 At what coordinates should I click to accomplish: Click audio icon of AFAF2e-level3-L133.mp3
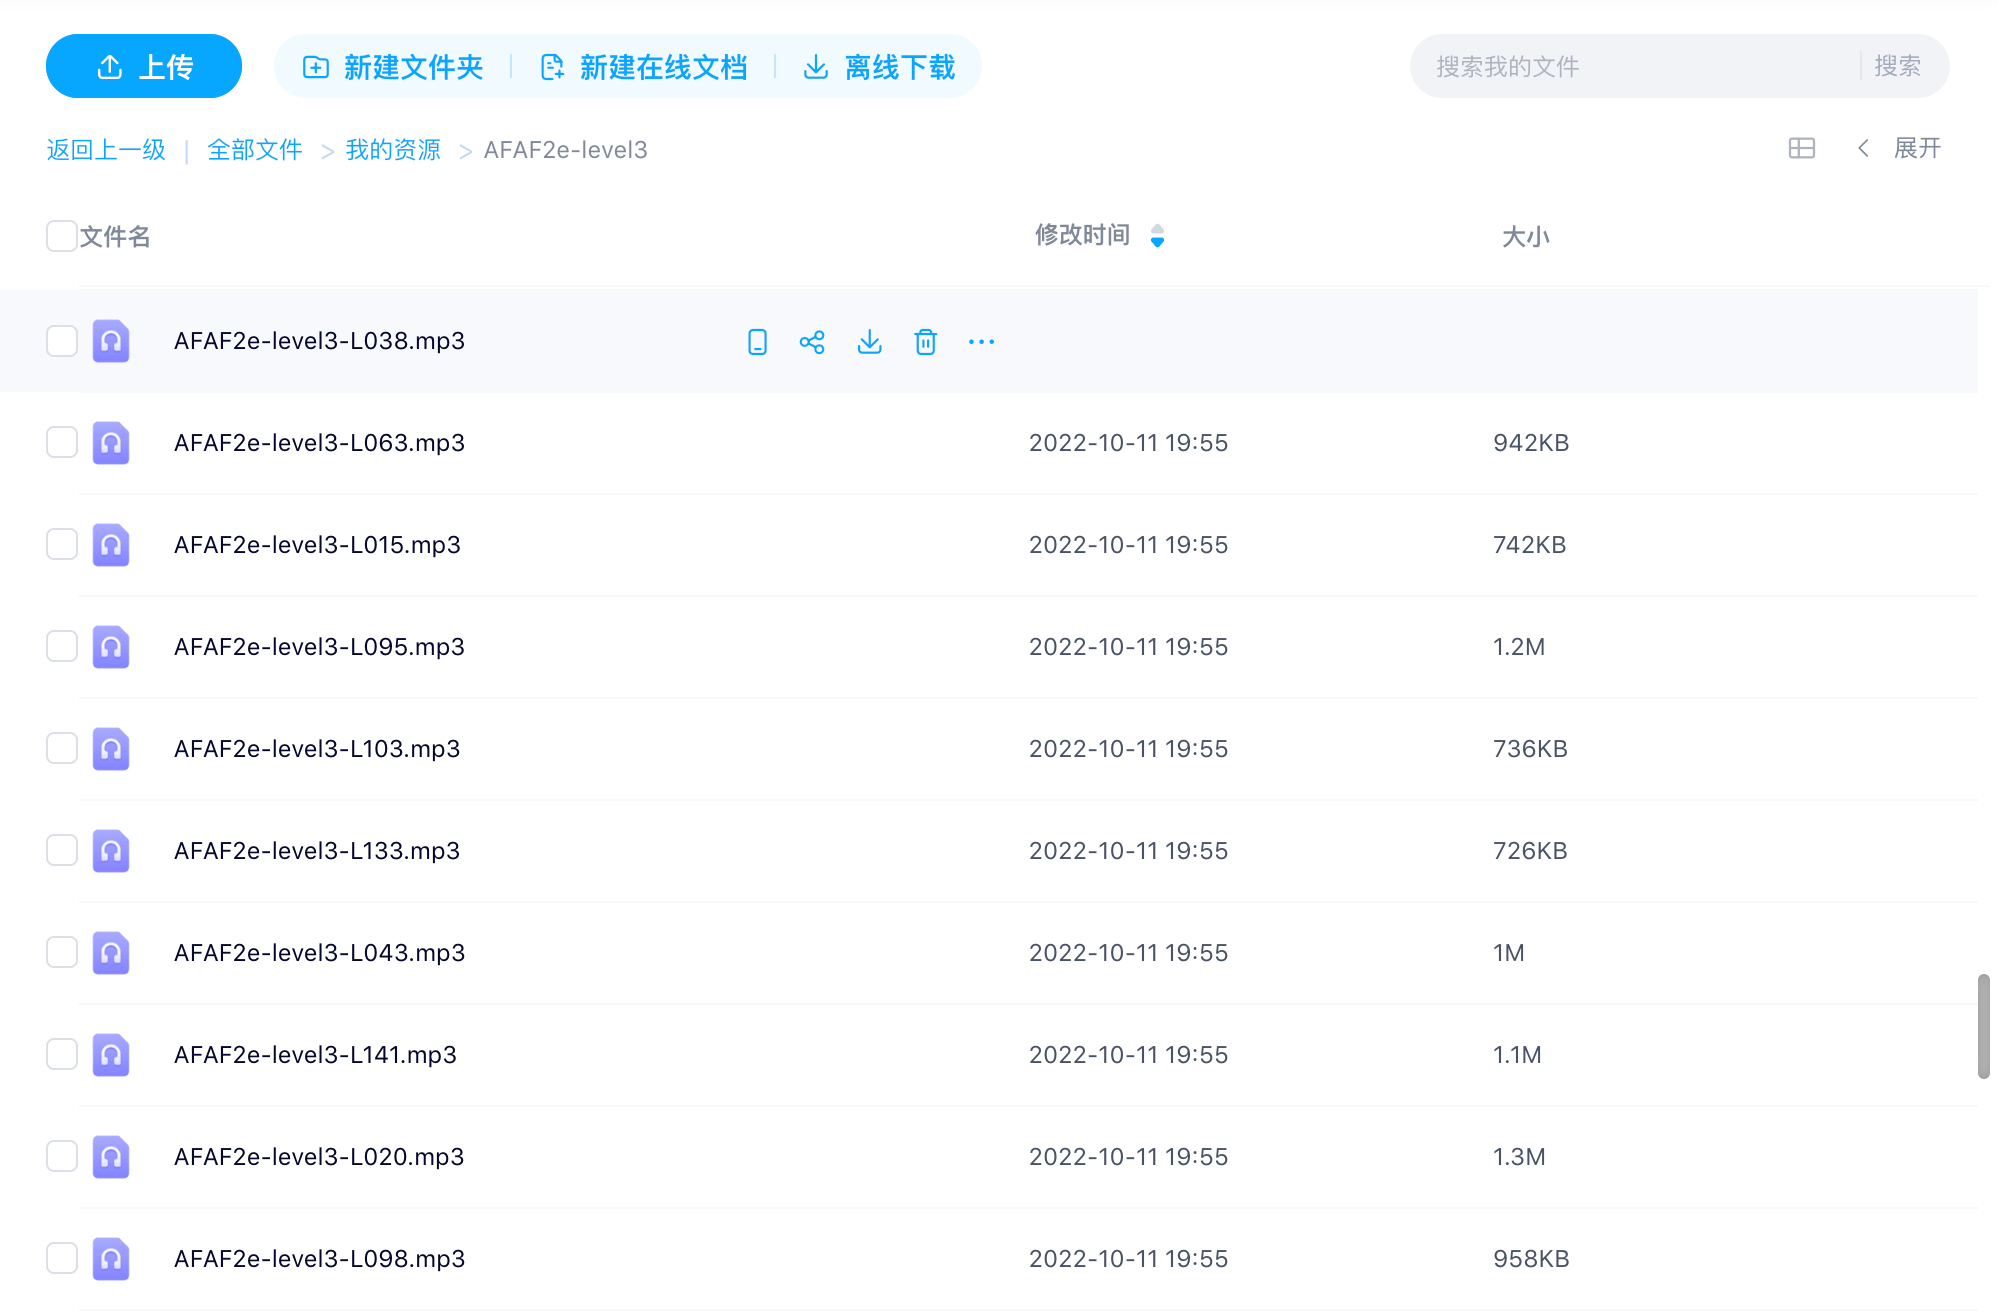(x=111, y=851)
